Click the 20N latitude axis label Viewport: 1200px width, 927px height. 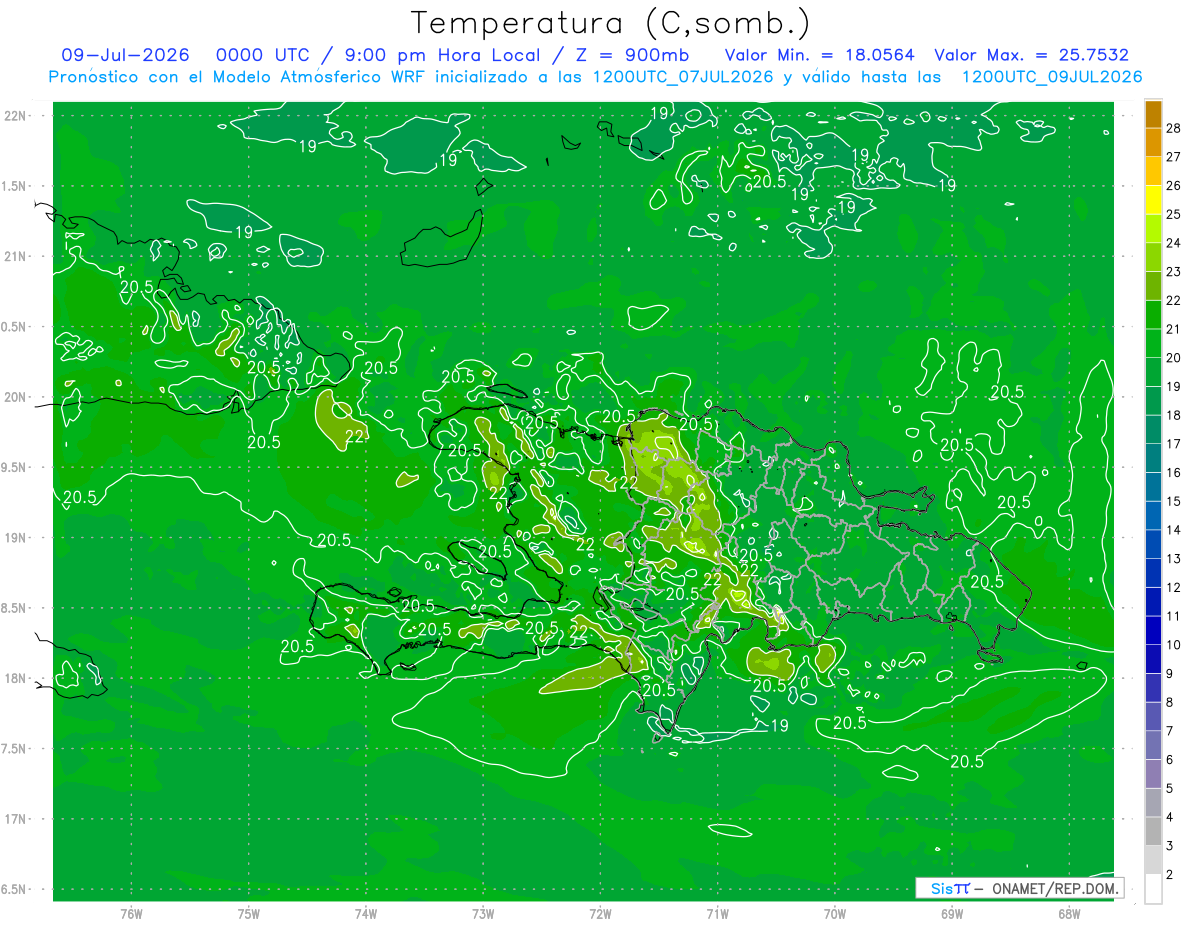[x=15, y=397]
